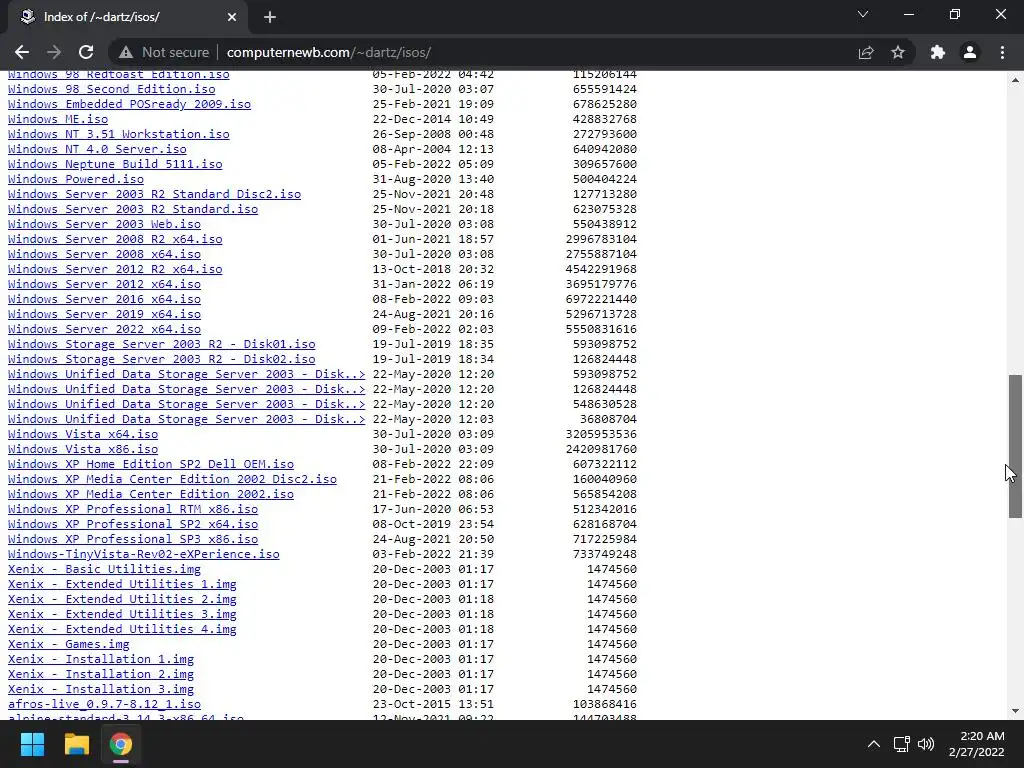Open the Extensions puzzle icon
This screenshot has width=1024, height=768.
938,52
